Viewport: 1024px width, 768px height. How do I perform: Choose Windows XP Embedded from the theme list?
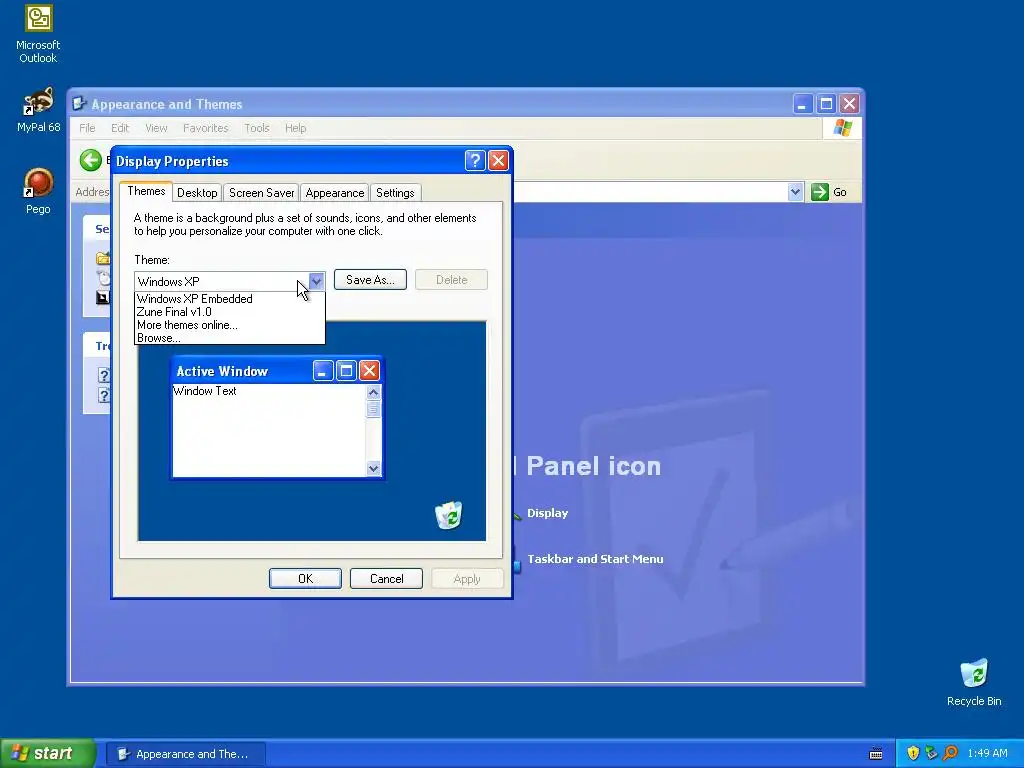coord(229,298)
